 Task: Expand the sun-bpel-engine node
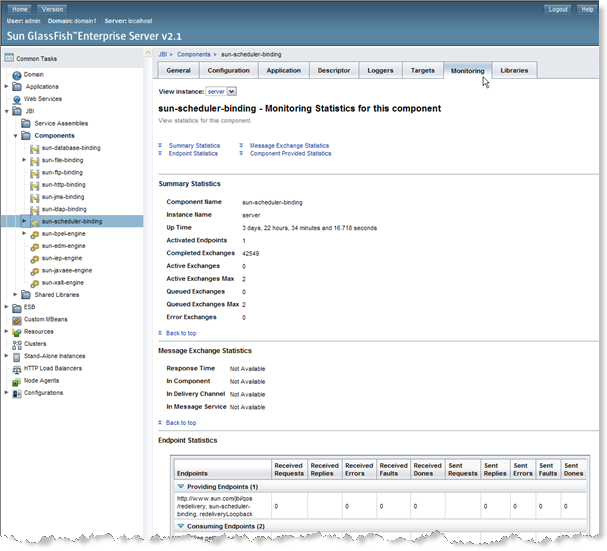click(x=24, y=233)
